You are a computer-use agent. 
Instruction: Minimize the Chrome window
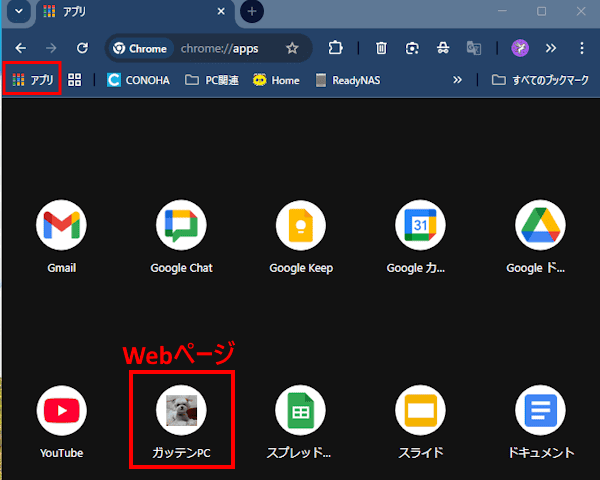tap(502, 11)
